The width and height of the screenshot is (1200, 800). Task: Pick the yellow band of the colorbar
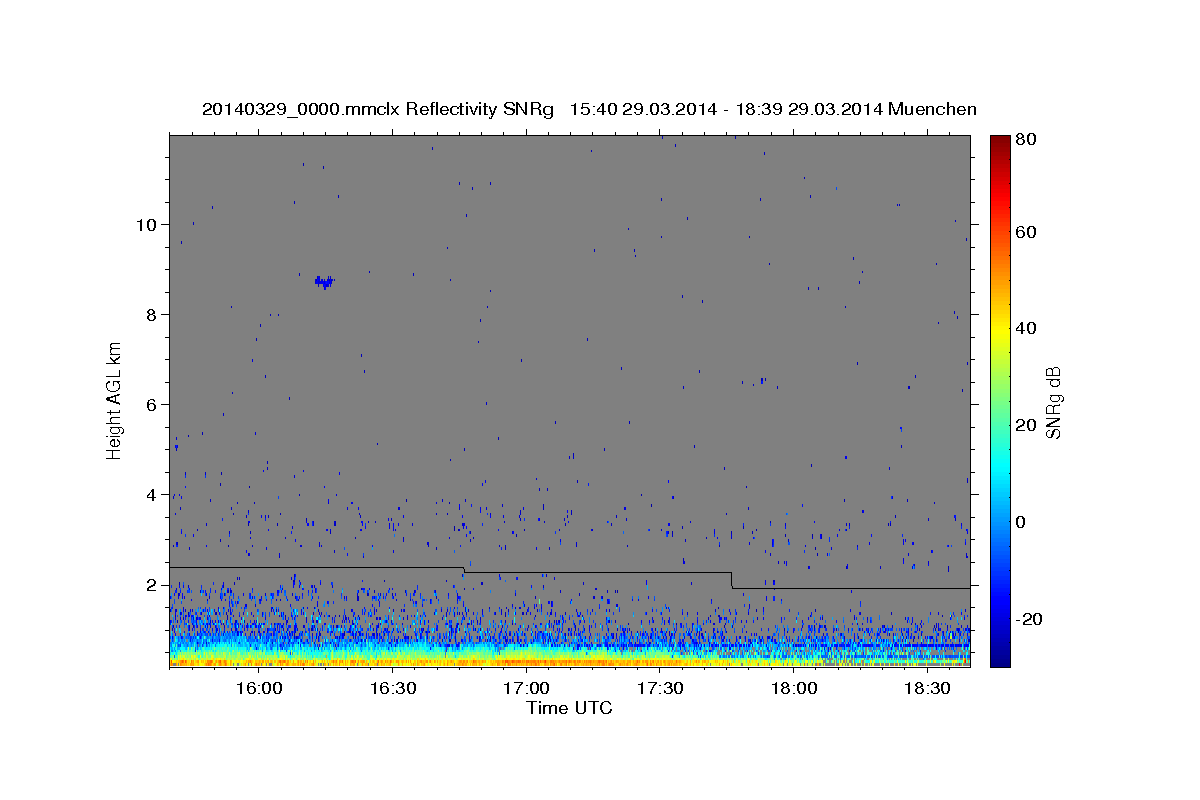click(x=1000, y=330)
